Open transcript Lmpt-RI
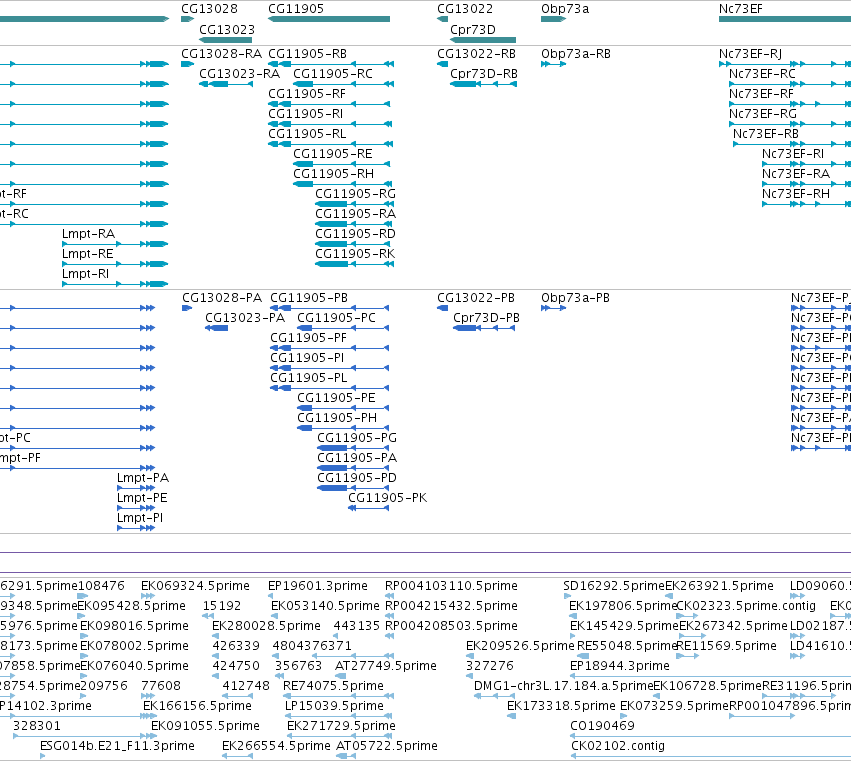Viewport: 851px width, 761px height. tap(85, 274)
